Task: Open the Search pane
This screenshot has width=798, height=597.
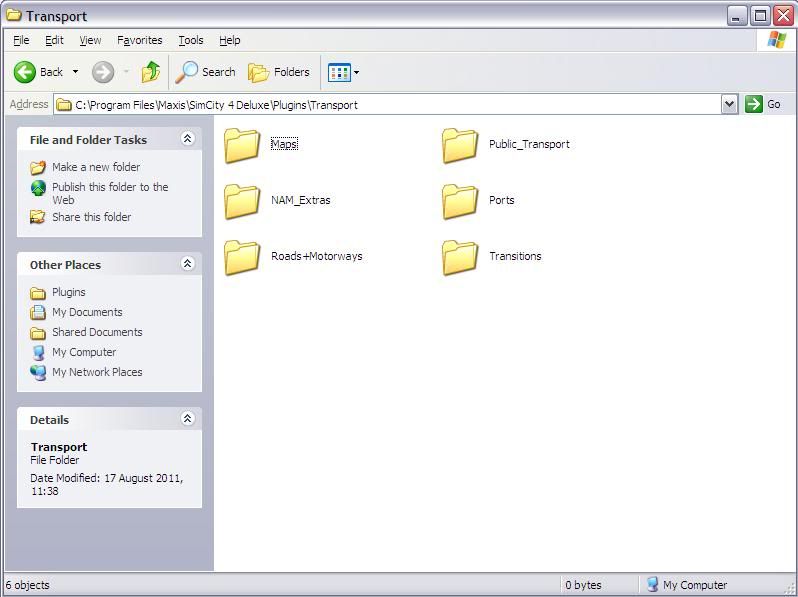Action: coord(205,72)
